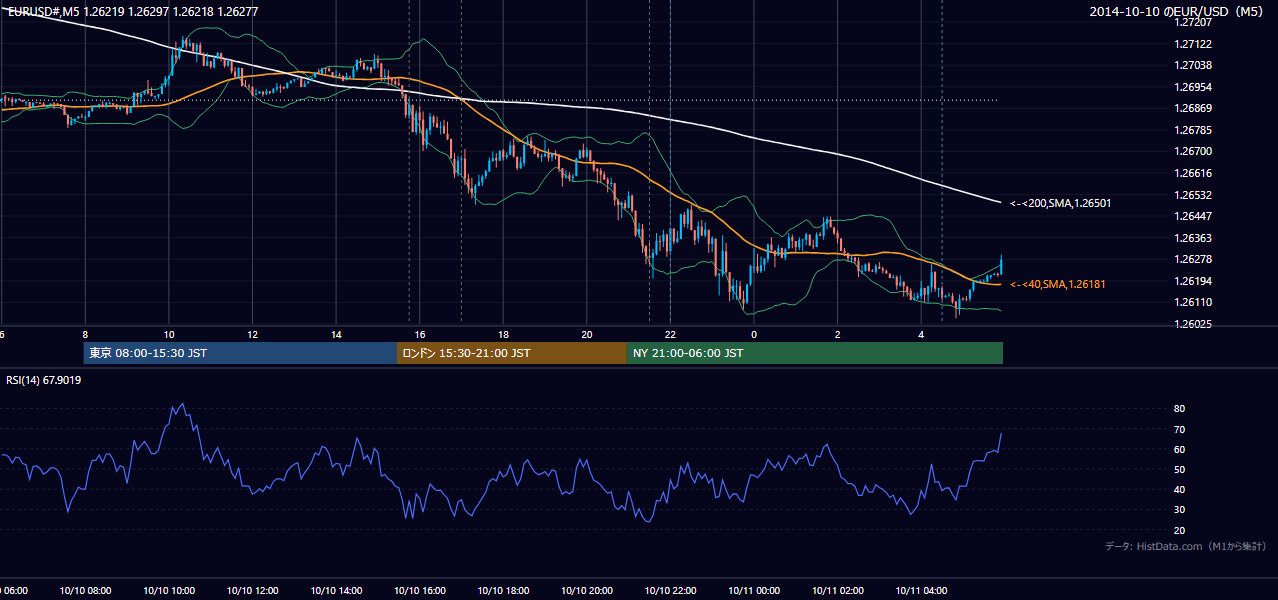Click the 10/11 04:00 bottom time label

(921, 591)
